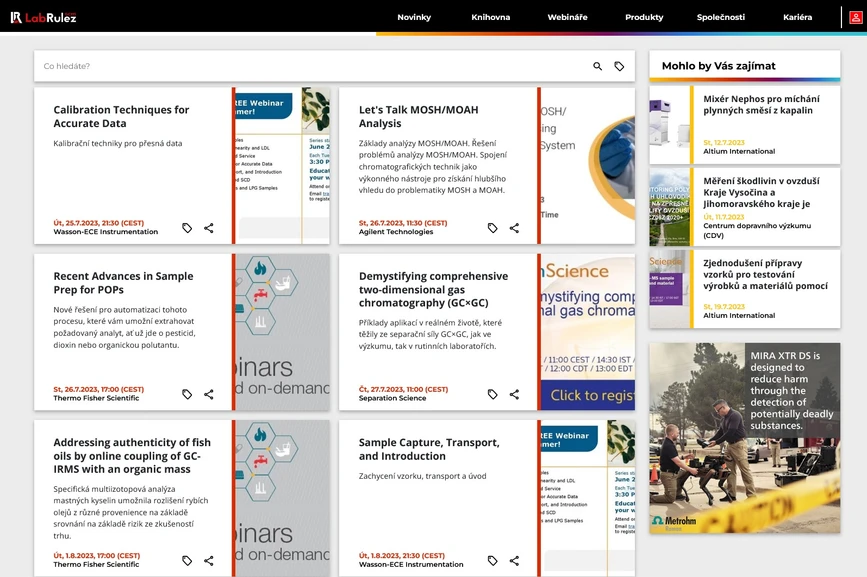
Task: Open the Produkty menu item
Action: point(644,17)
